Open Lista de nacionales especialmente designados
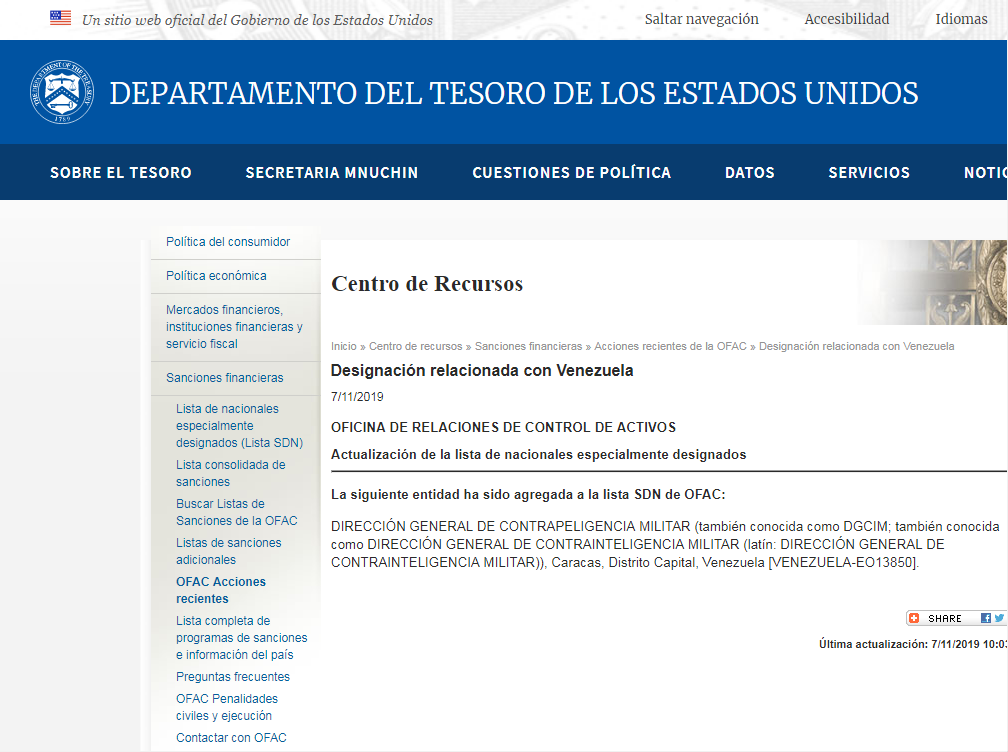Image resolution: width=1008 pixels, height=752 pixels. pos(239,425)
